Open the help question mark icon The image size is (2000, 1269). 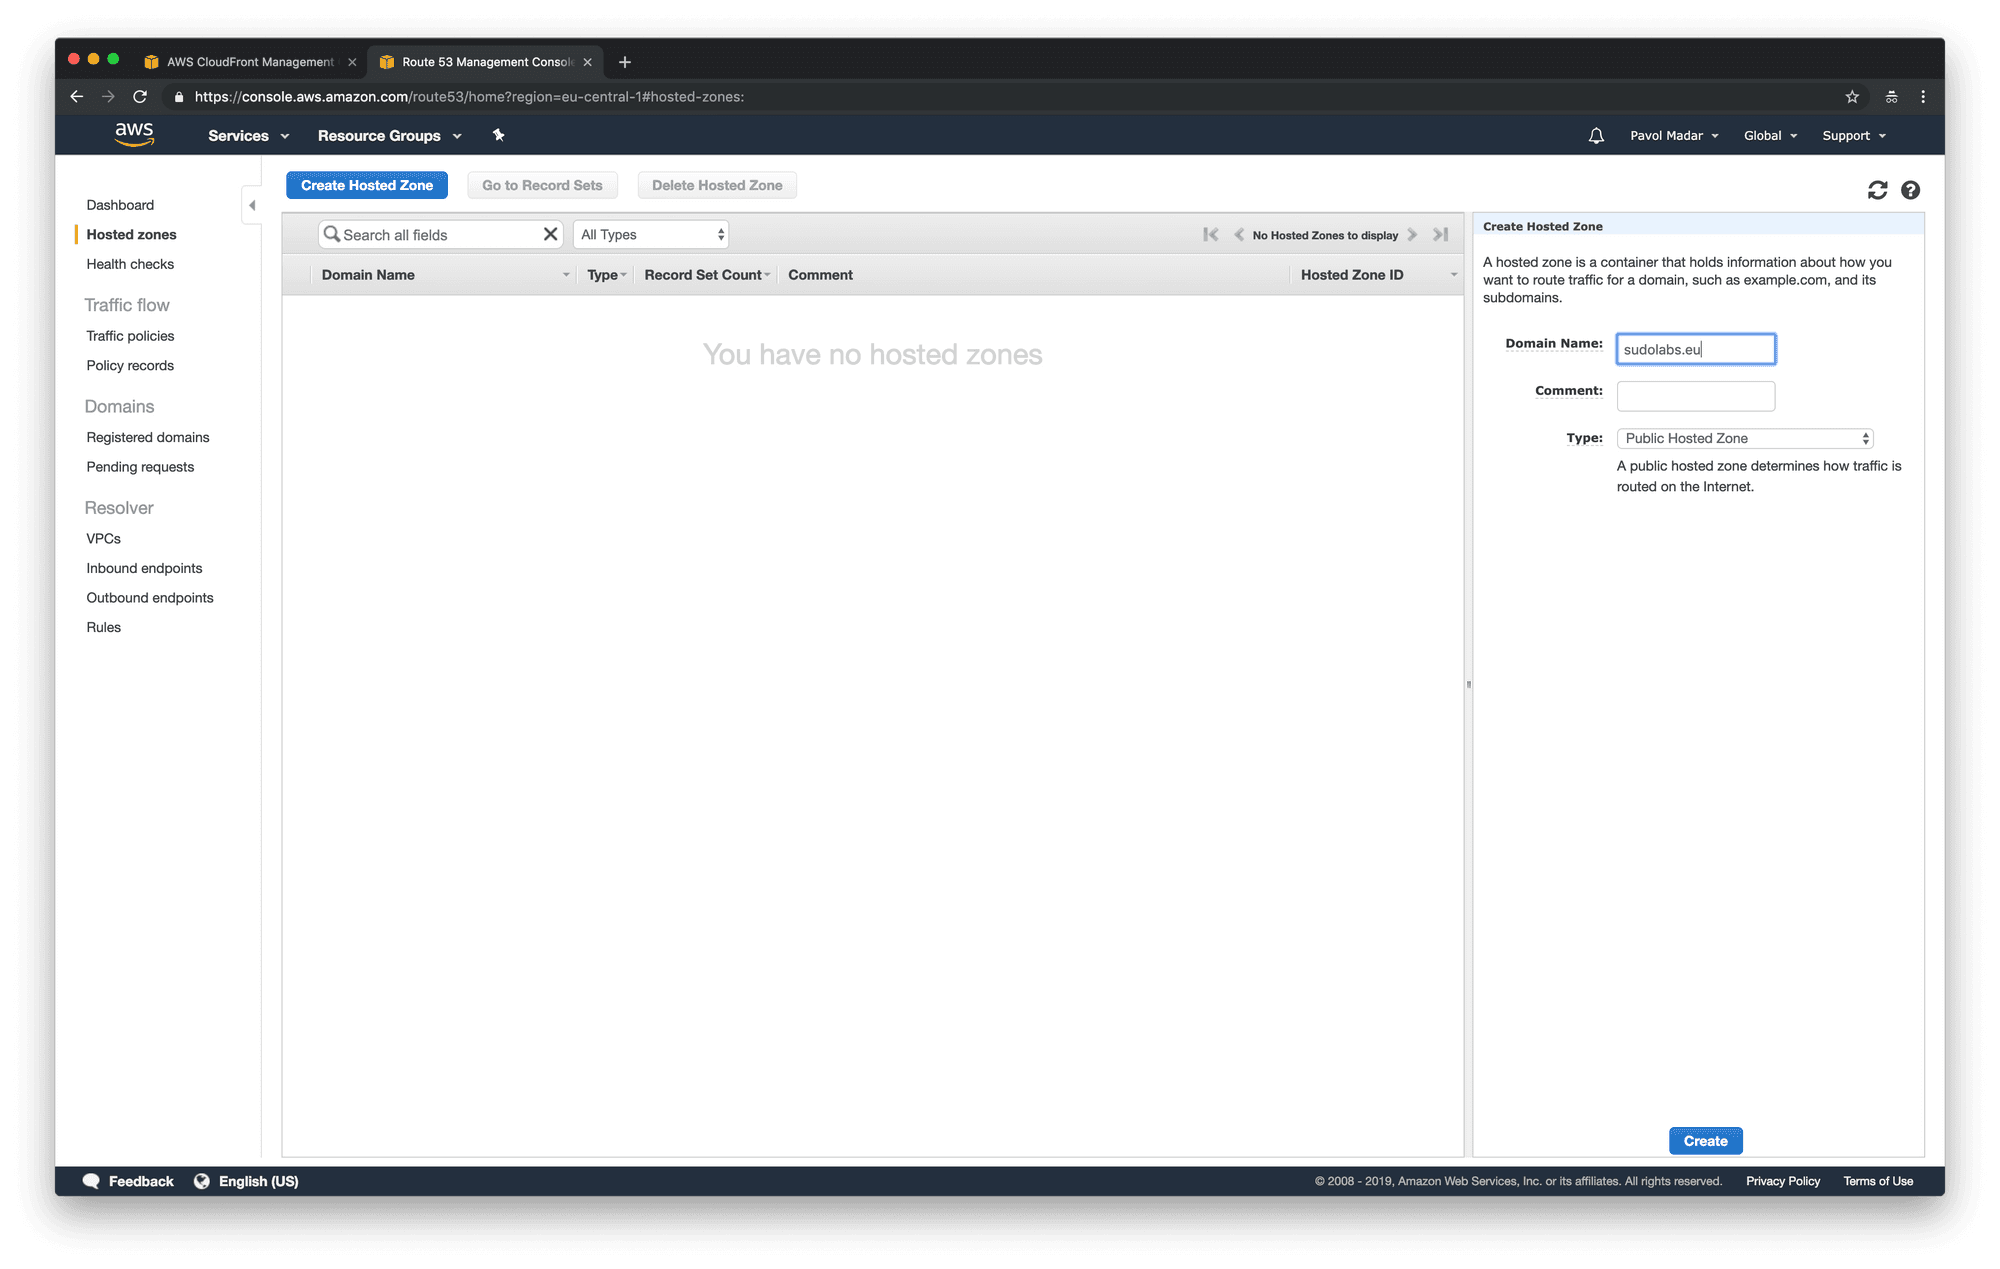pyautogui.click(x=1910, y=190)
